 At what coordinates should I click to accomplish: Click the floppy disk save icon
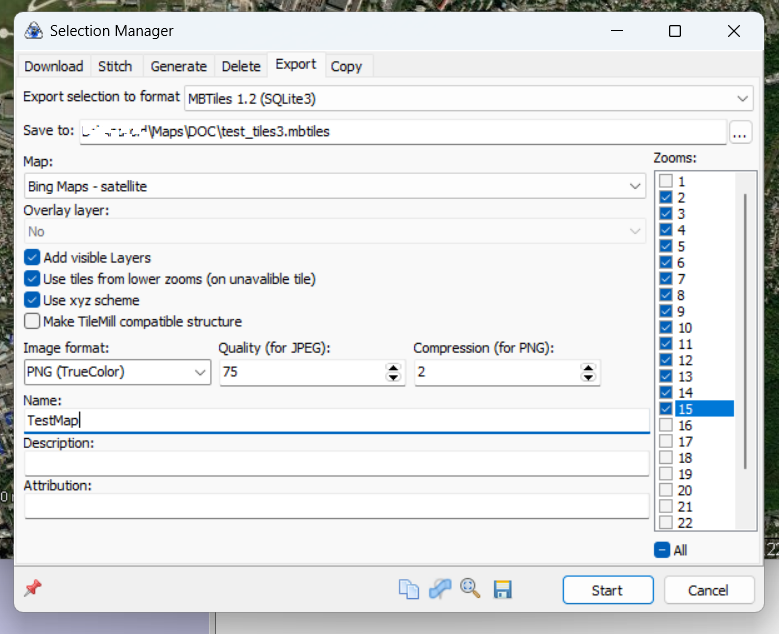502,590
